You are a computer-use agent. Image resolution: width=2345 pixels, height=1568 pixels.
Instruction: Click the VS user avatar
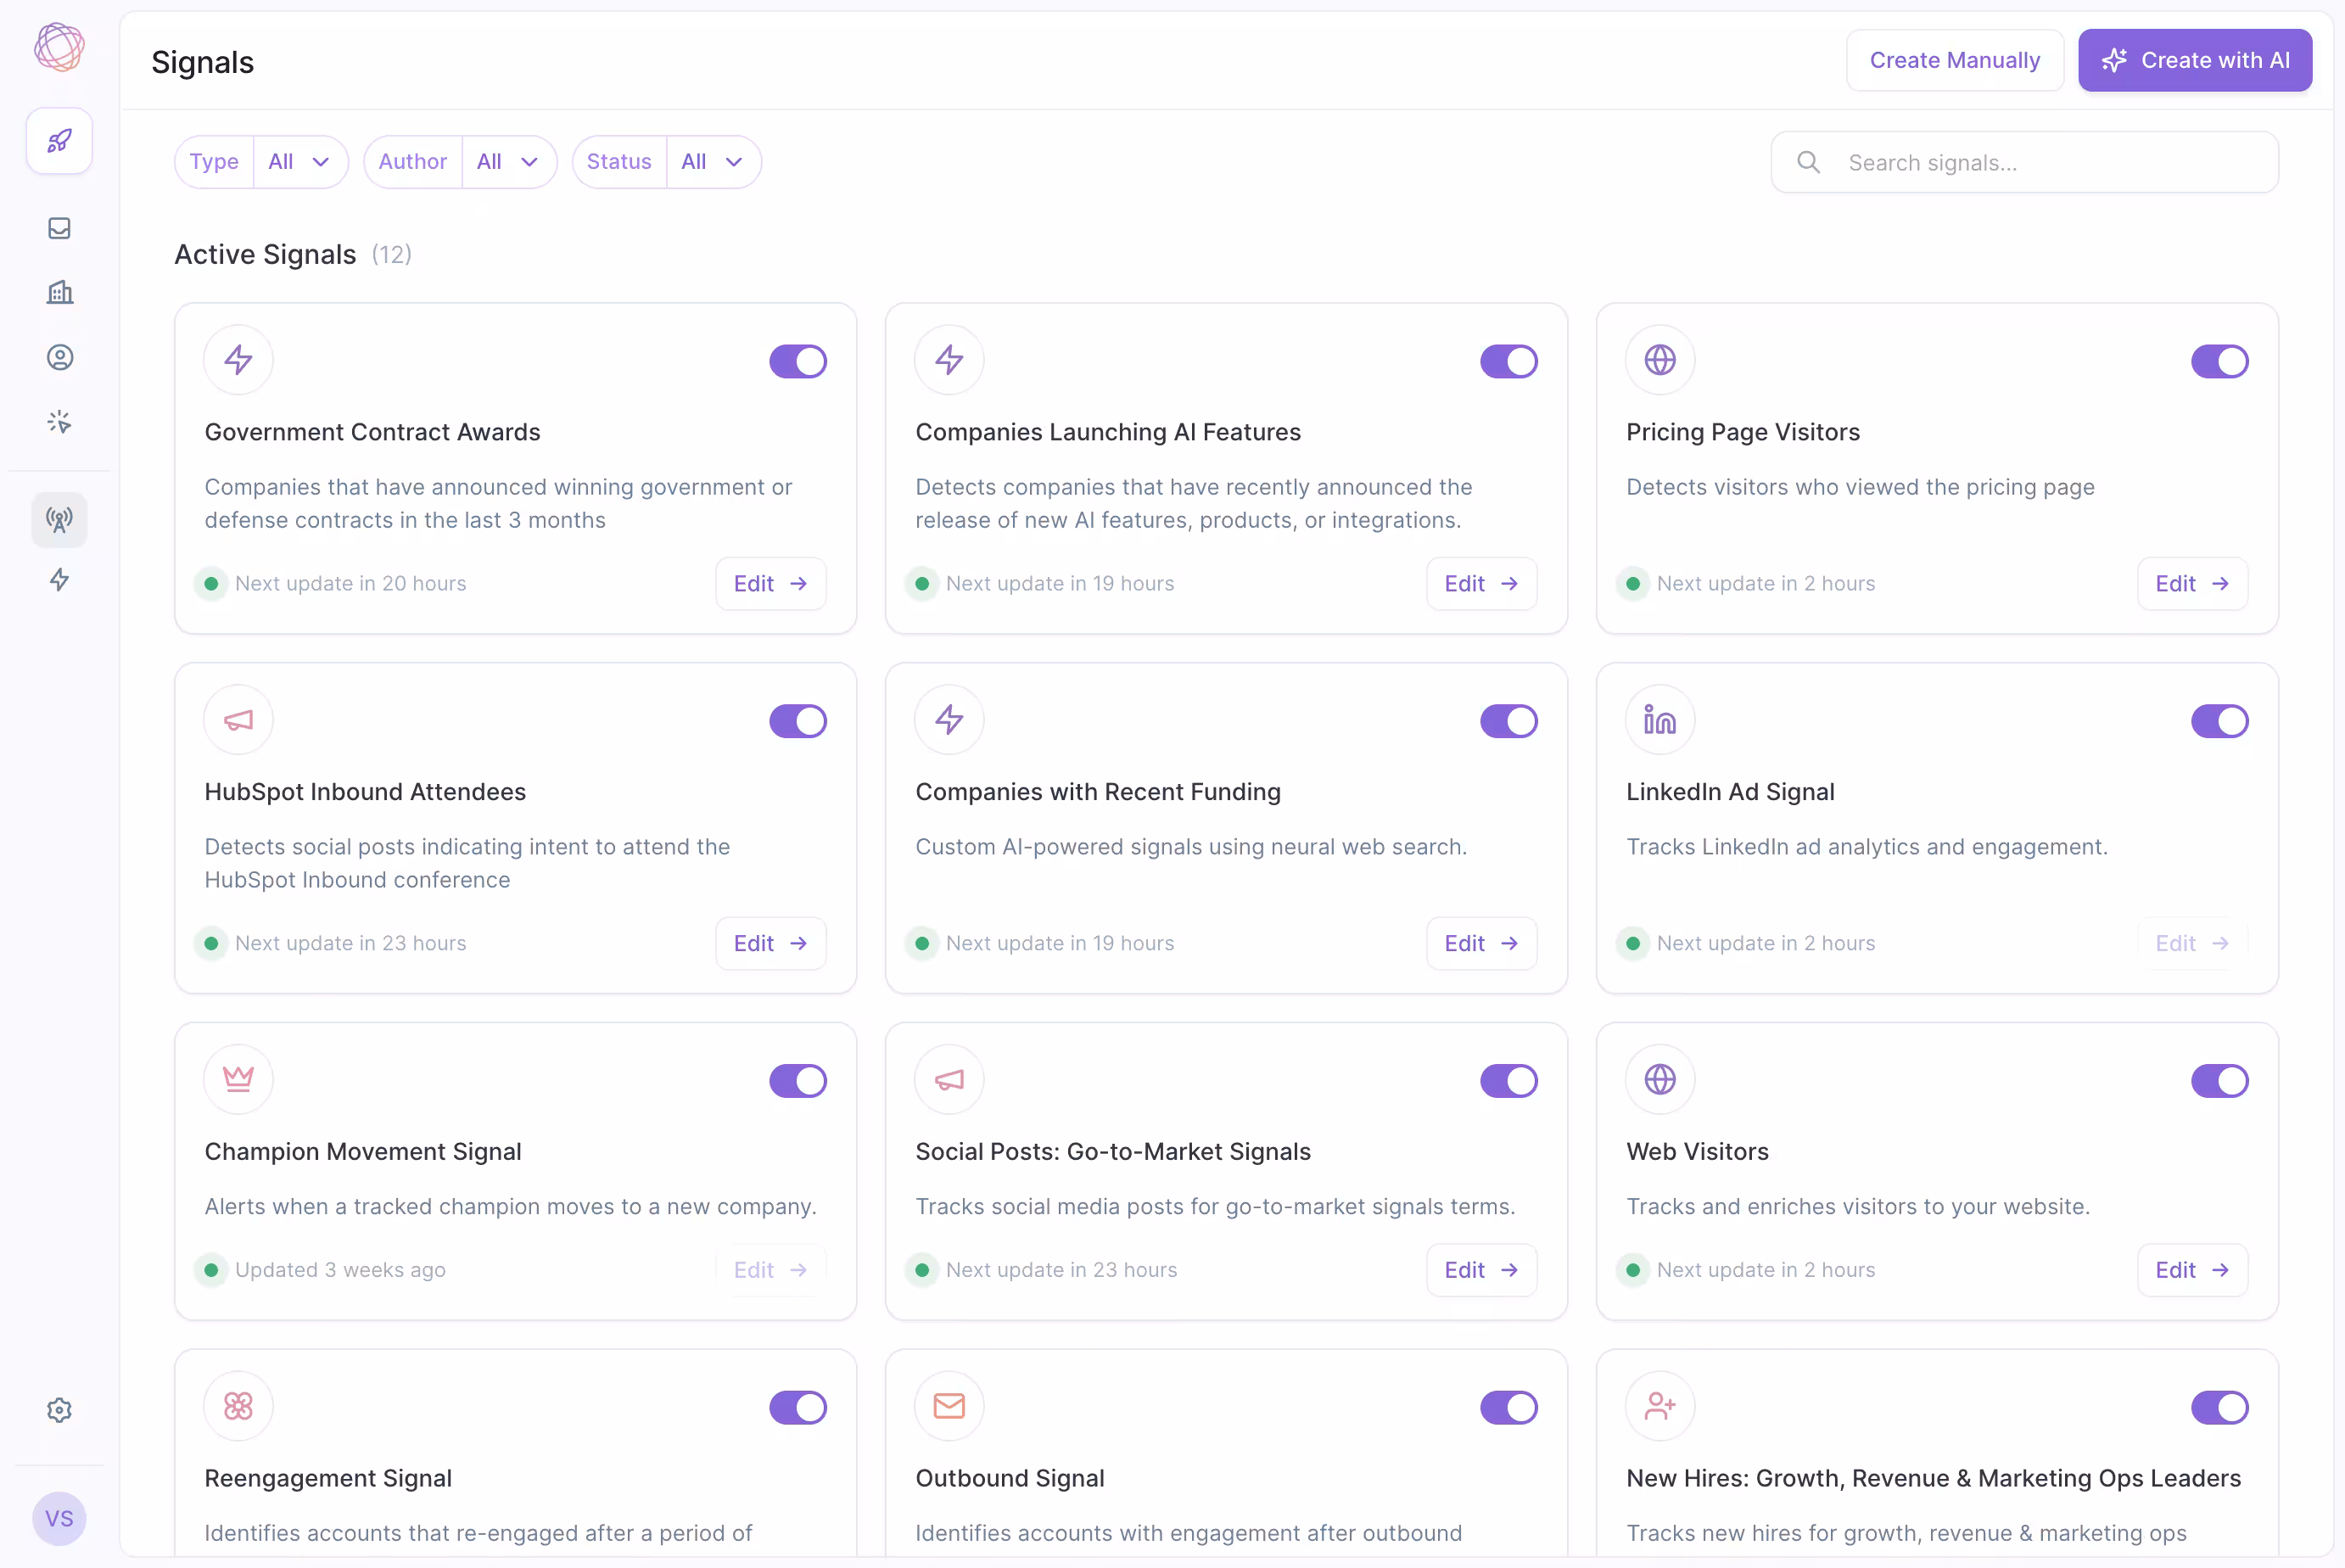tap(59, 1518)
